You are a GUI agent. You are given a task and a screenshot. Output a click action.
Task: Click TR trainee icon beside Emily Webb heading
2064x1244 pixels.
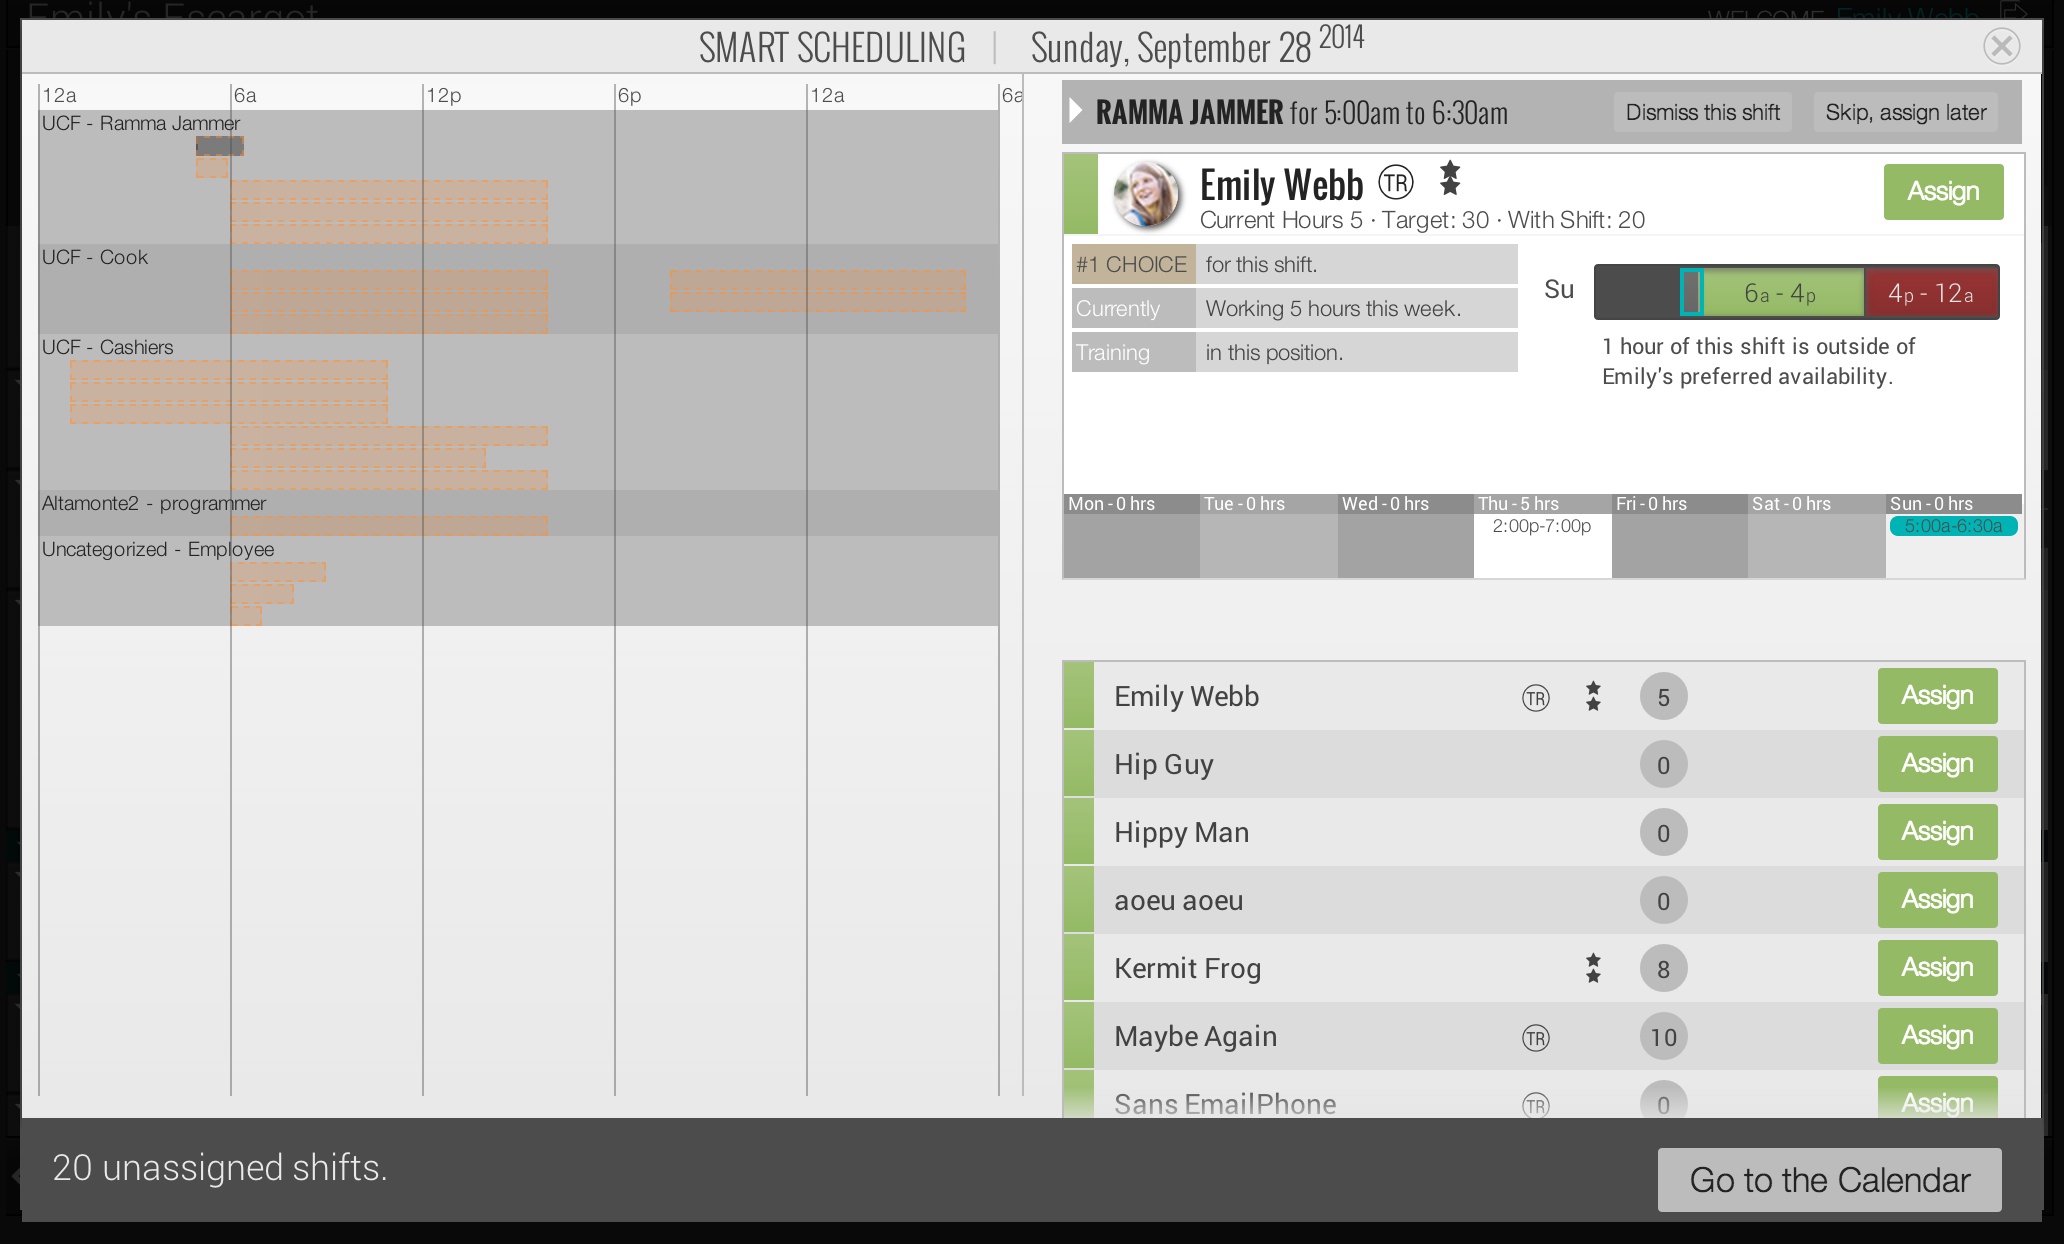point(1396,183)
